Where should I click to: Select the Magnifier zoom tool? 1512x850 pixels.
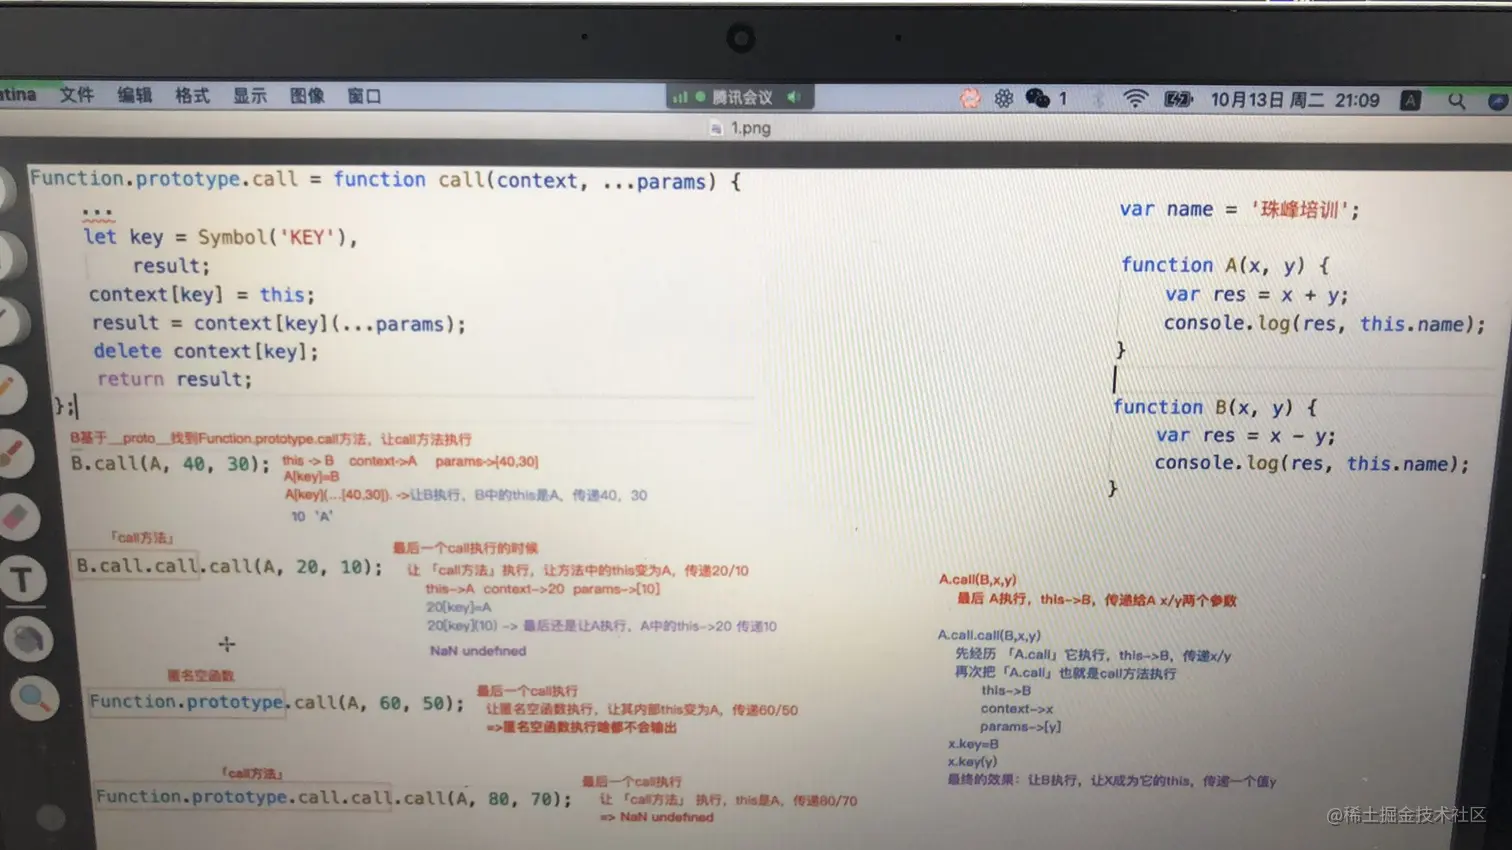click(x=34, y=699)
